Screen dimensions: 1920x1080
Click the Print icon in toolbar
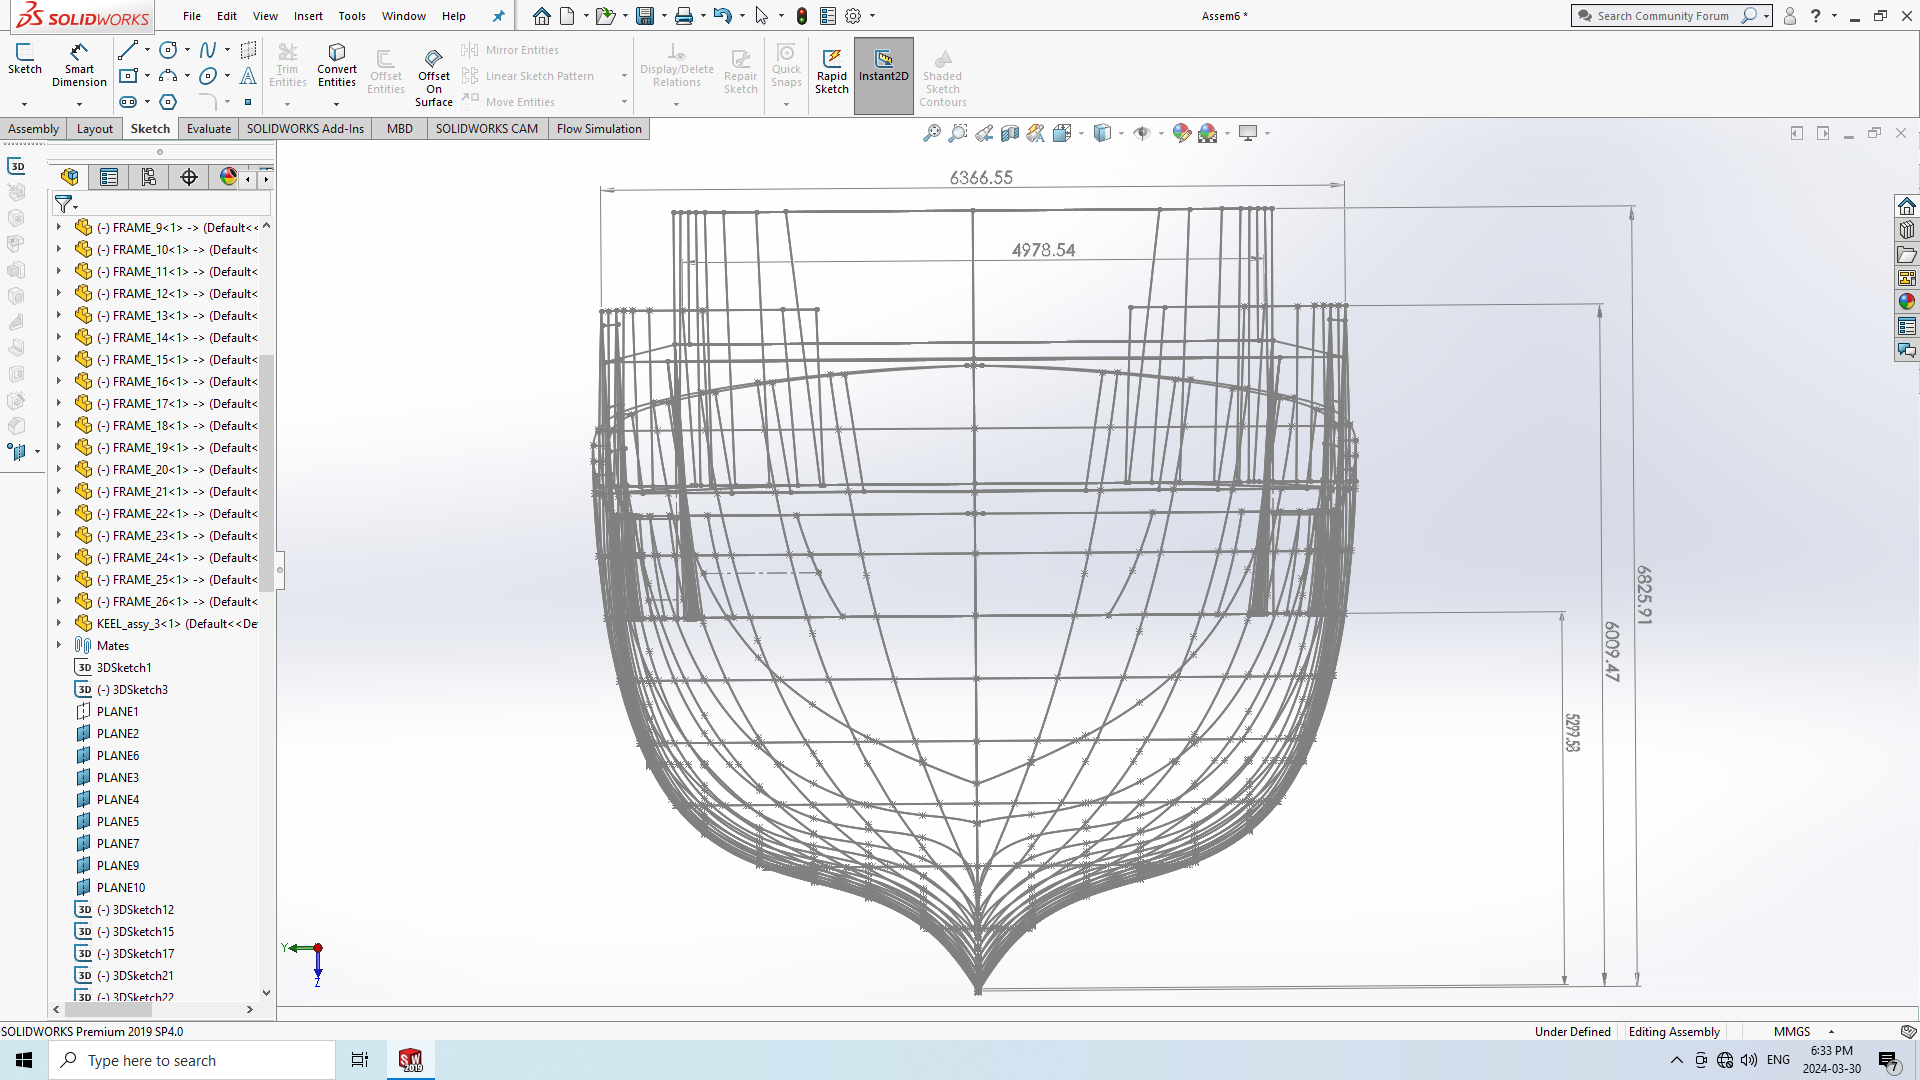coord(684,16)
